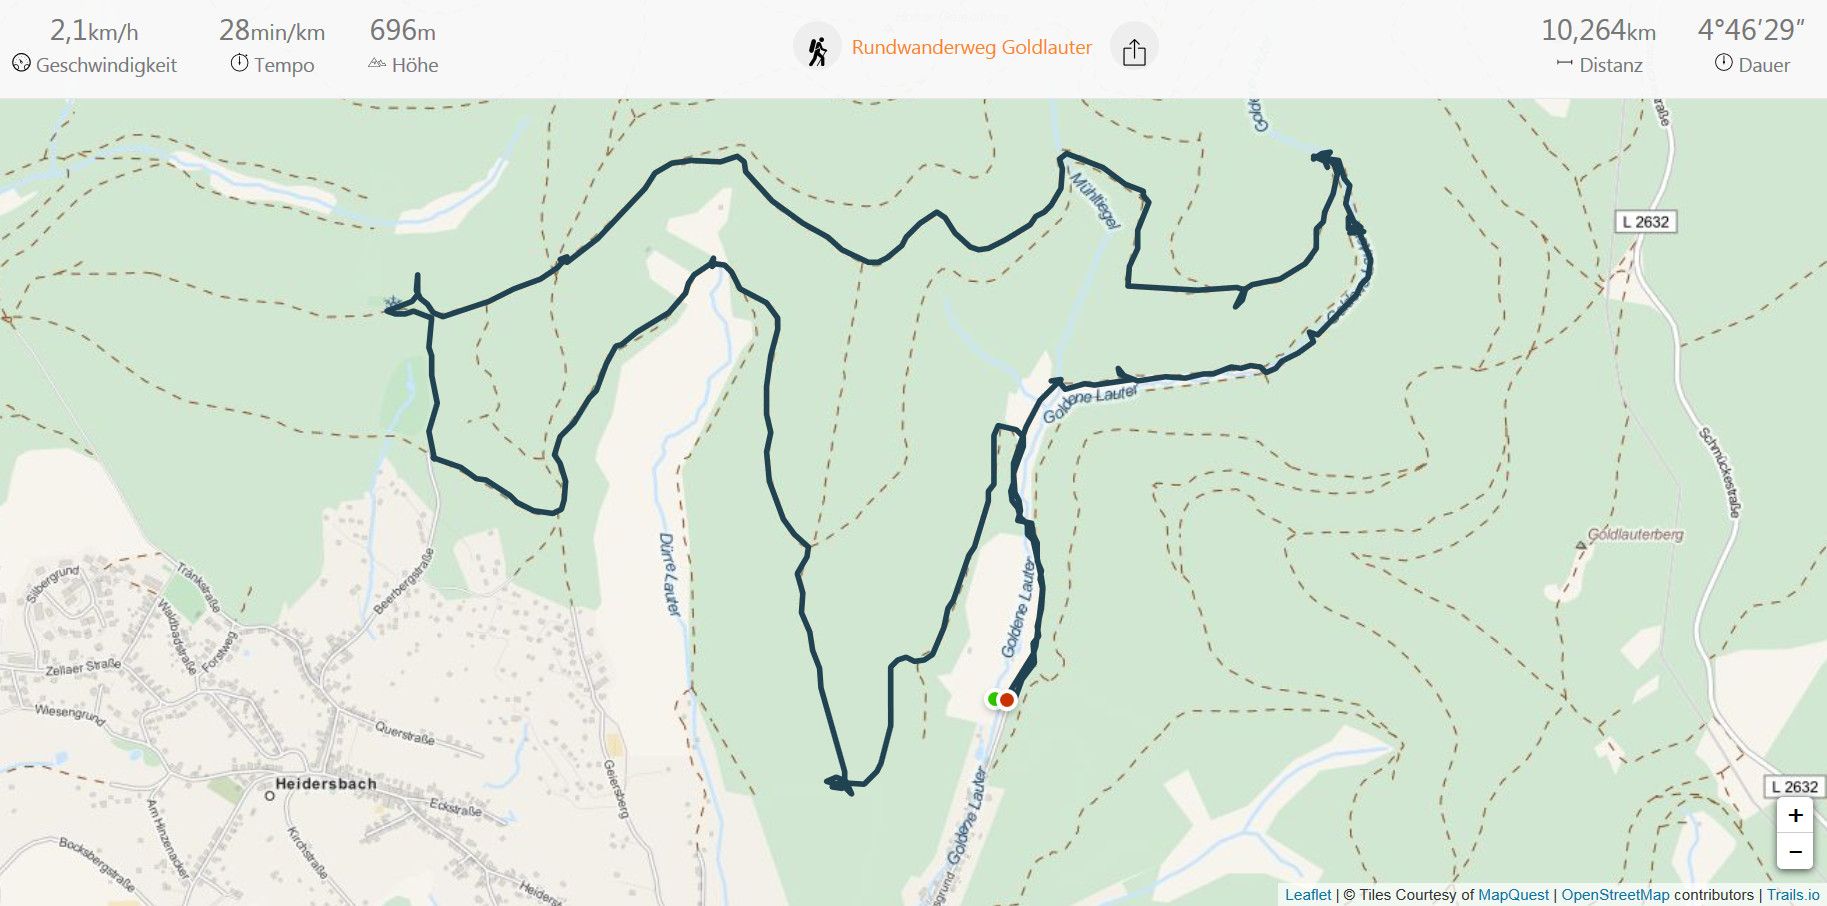Click the red end-point marker
The width and height of the screenshot is (1827, 906).
point(1007,700)
